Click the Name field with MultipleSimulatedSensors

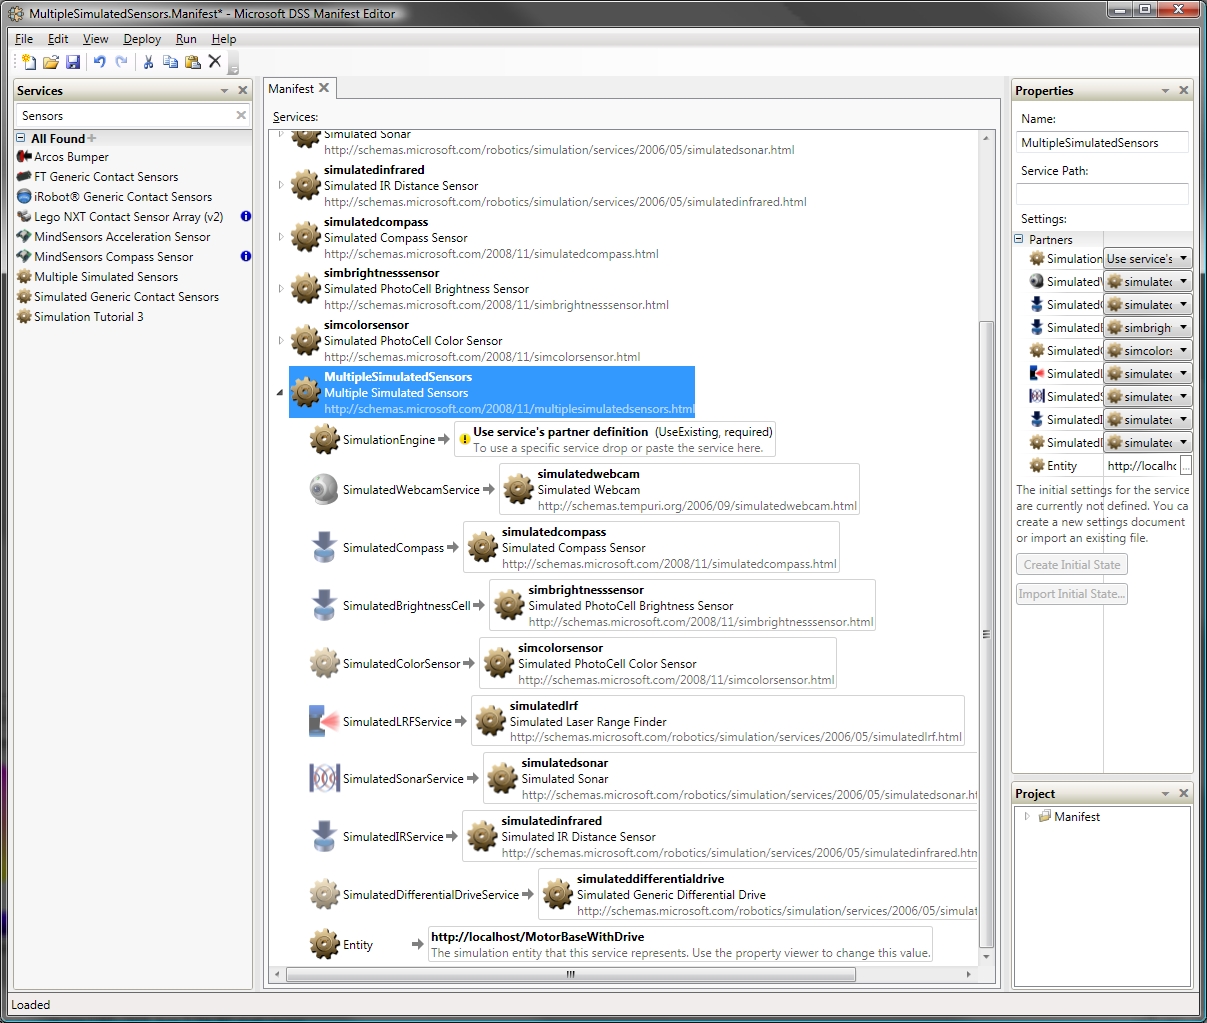coord(1102,143)
